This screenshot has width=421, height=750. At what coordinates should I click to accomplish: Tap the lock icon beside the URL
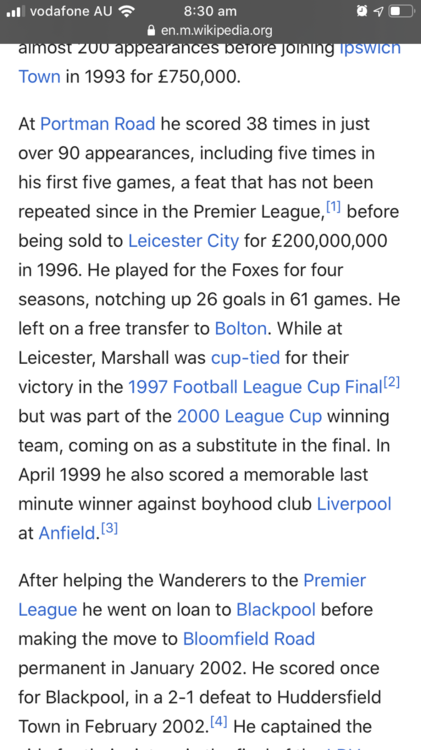(x=151, y=31)
